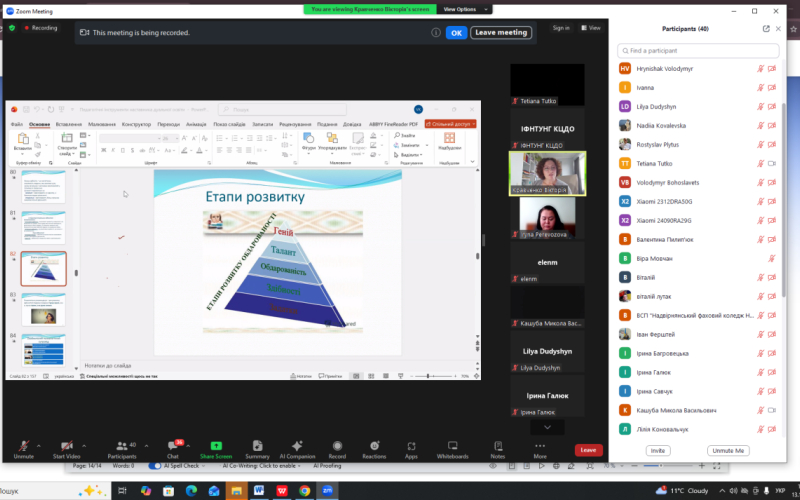Viewport: 800px width, 500px height.
Task: Click the Unmute Me button
Action: pyautogui.click(x=728, y=451)
